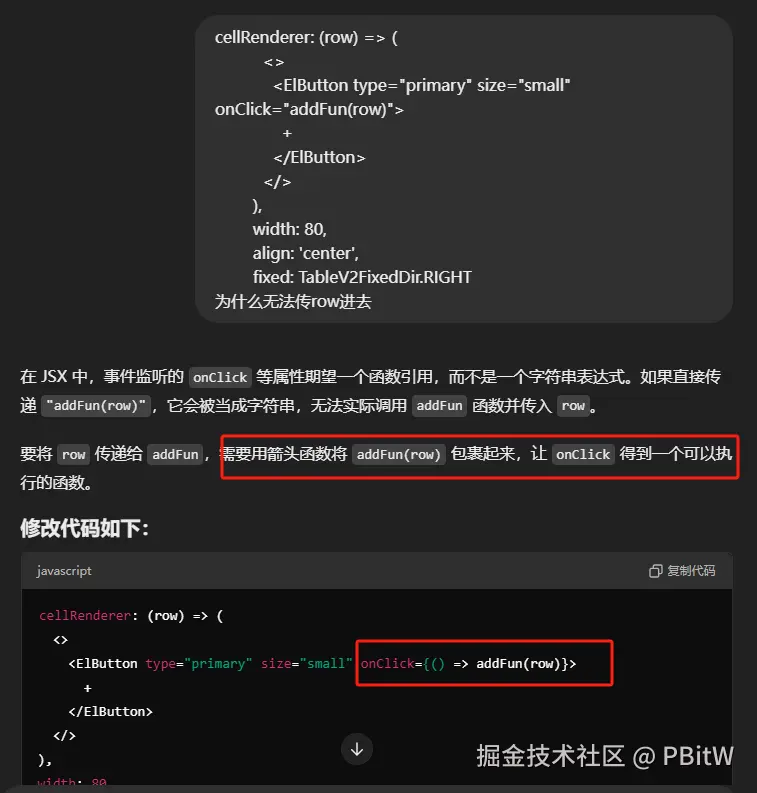This screenshot has height=793, width=757.
Task: Click the inline onClick code tag in first paragraph
Action: [x=220, y=377]
